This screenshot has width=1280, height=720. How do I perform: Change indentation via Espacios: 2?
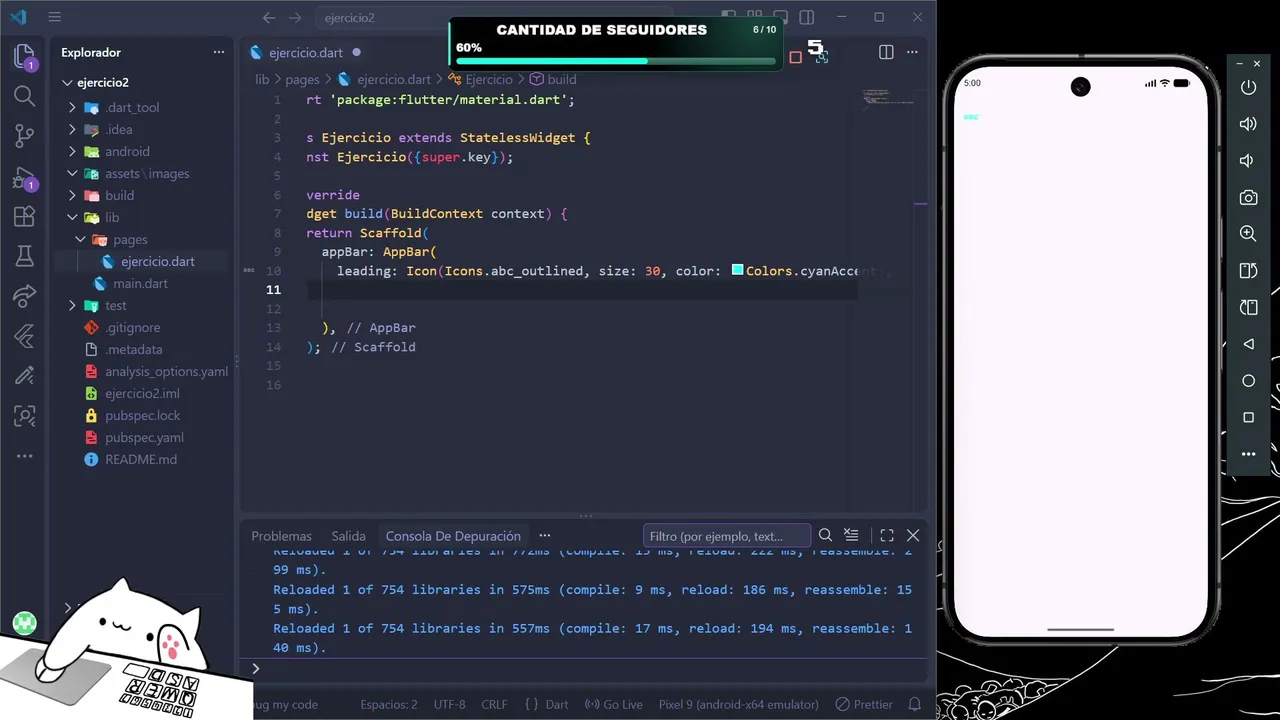(x=389, y=704)
